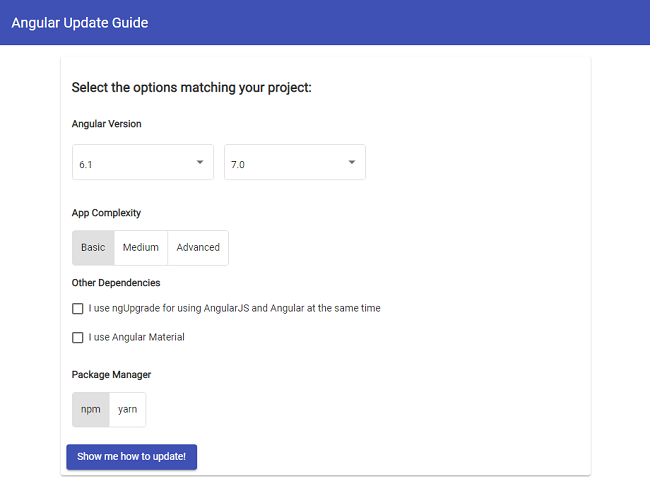Click the Package Manager section label
This screenshot has width=650, height=486.
(111, 375)
